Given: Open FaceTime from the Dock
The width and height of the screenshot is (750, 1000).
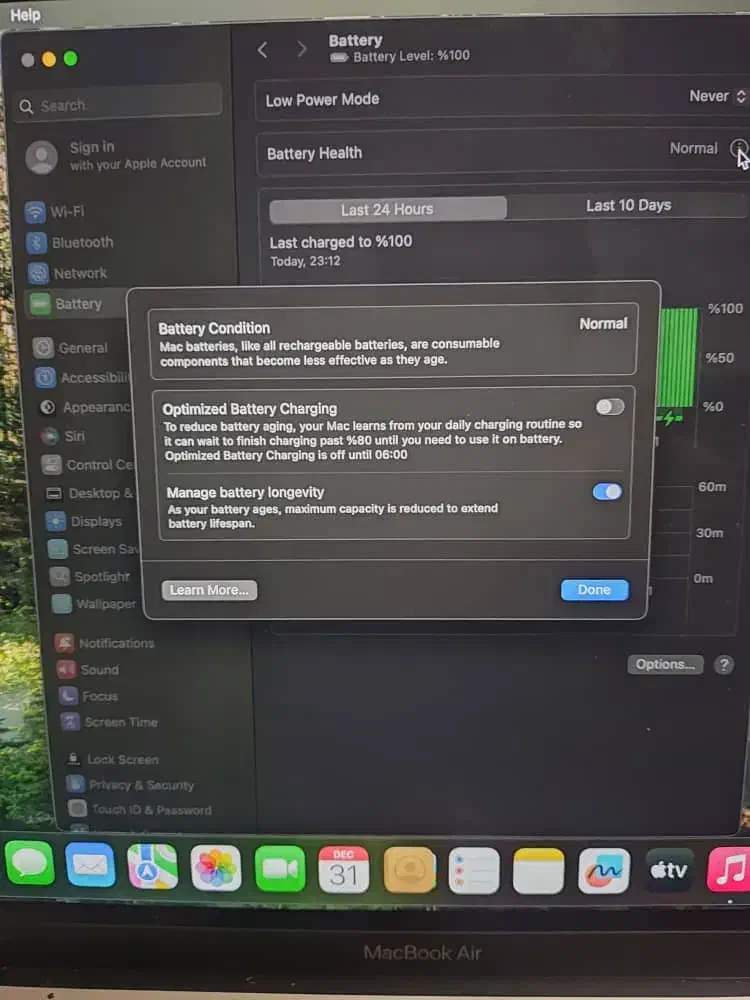Looking at the screenshot, I should (x=279, y=869).
